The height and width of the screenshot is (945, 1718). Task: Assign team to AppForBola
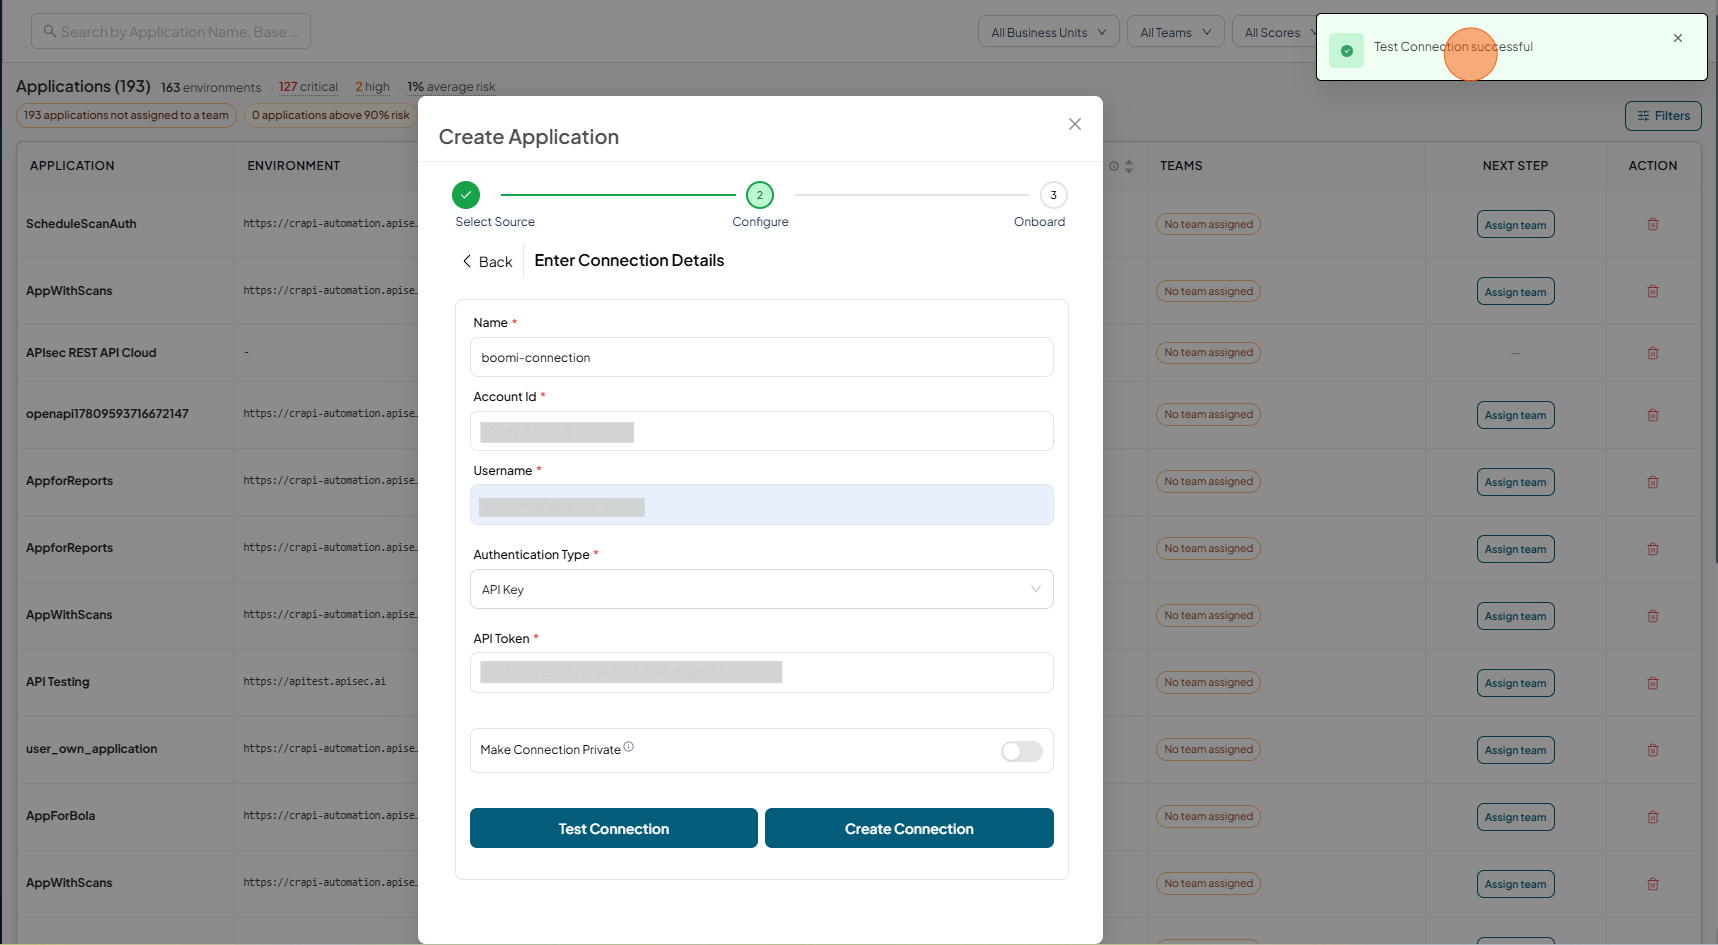1515,817
